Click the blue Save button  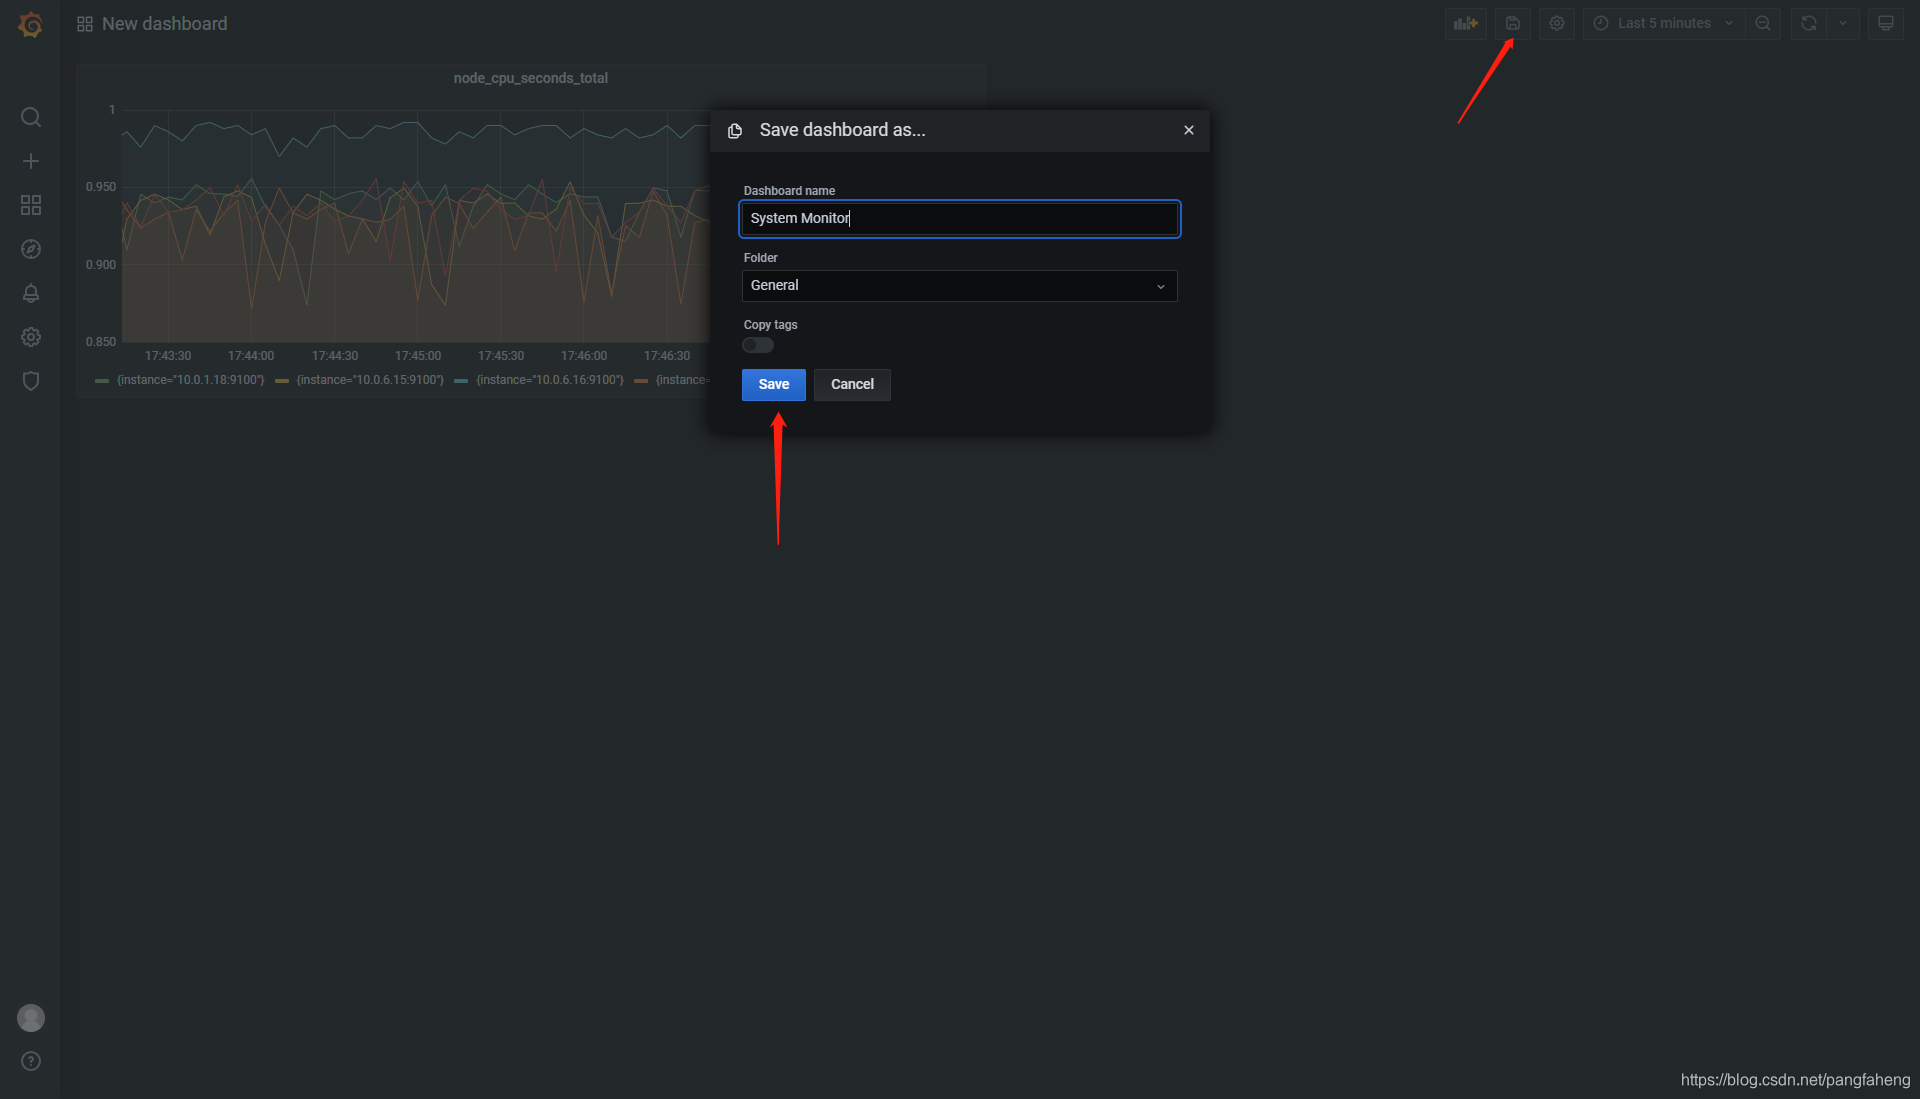click(774, 385)
